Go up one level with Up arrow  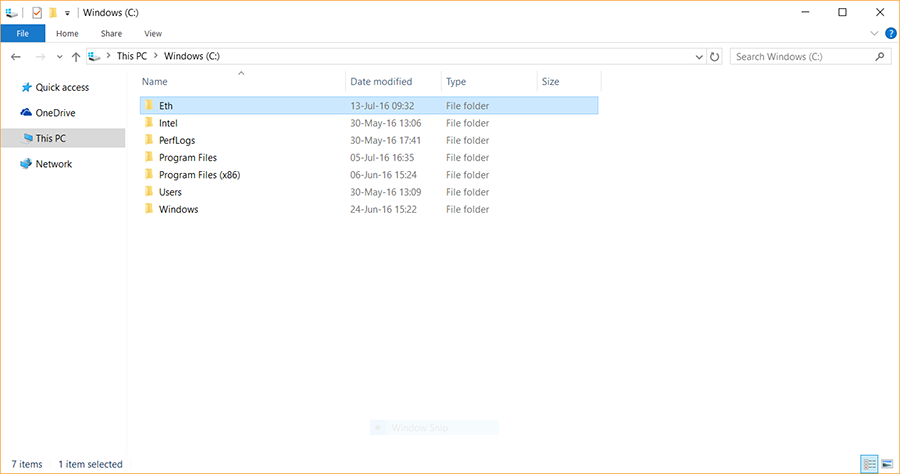point(76,56)
